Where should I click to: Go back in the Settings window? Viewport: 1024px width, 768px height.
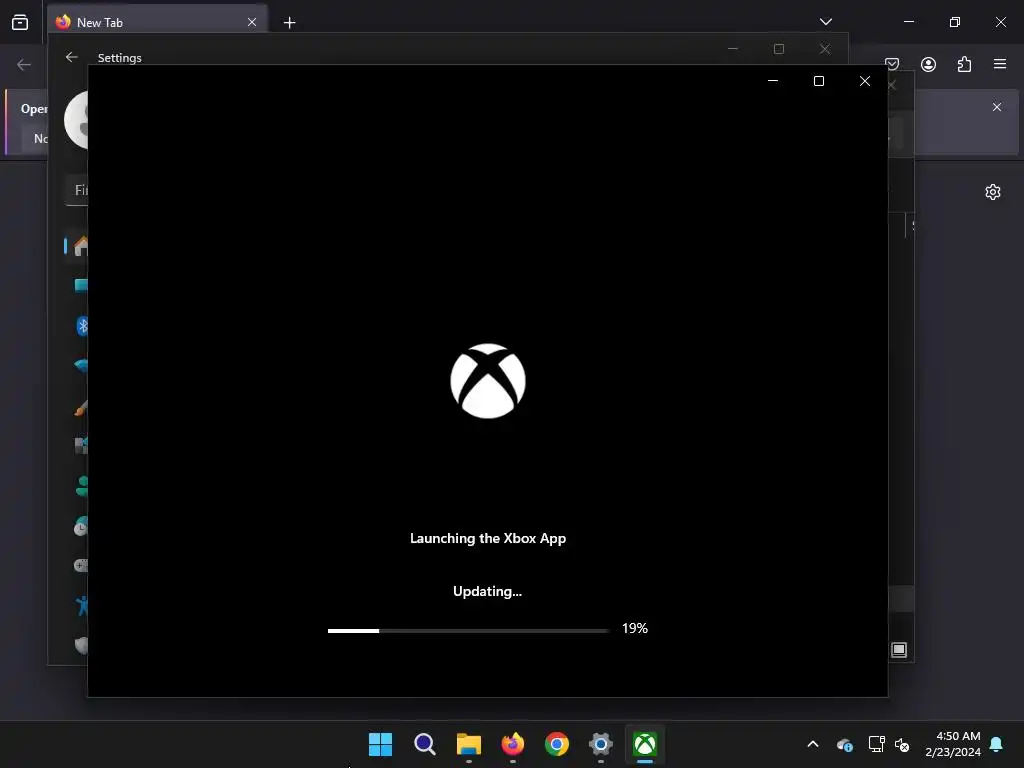pos(72,57)
